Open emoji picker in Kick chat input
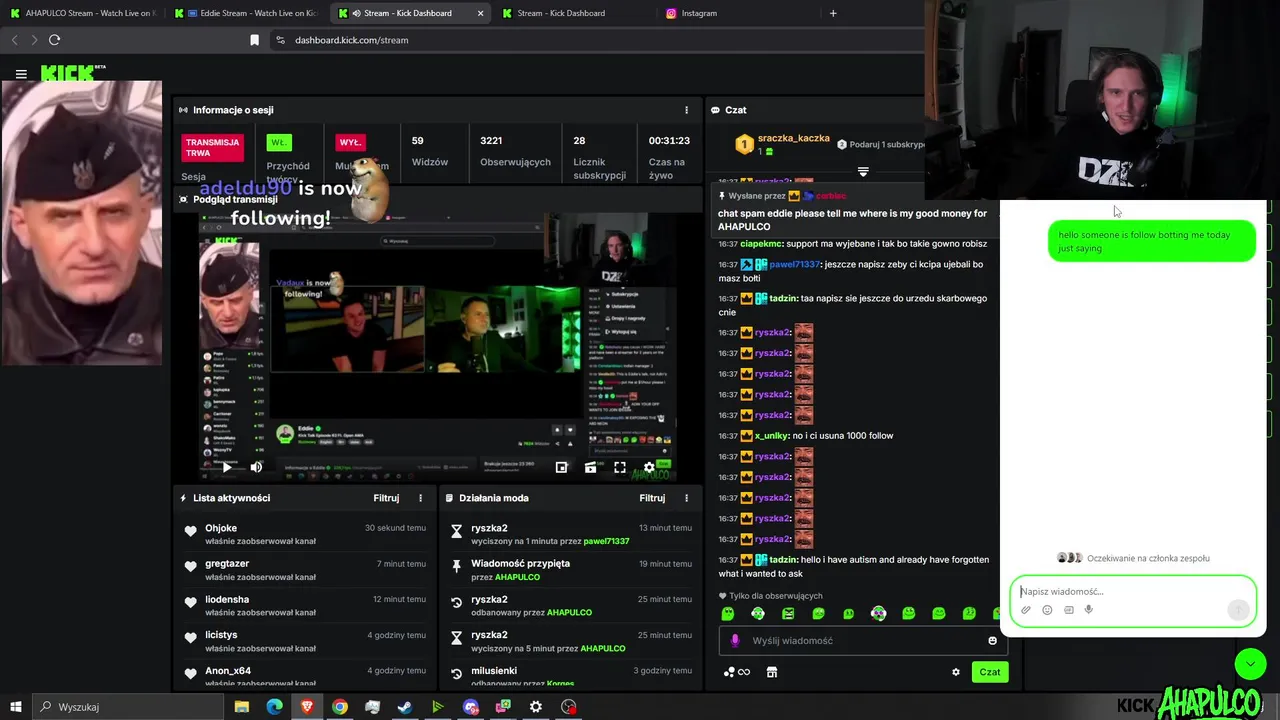The width and height of the screenshot is (1280, 720). 992,641
